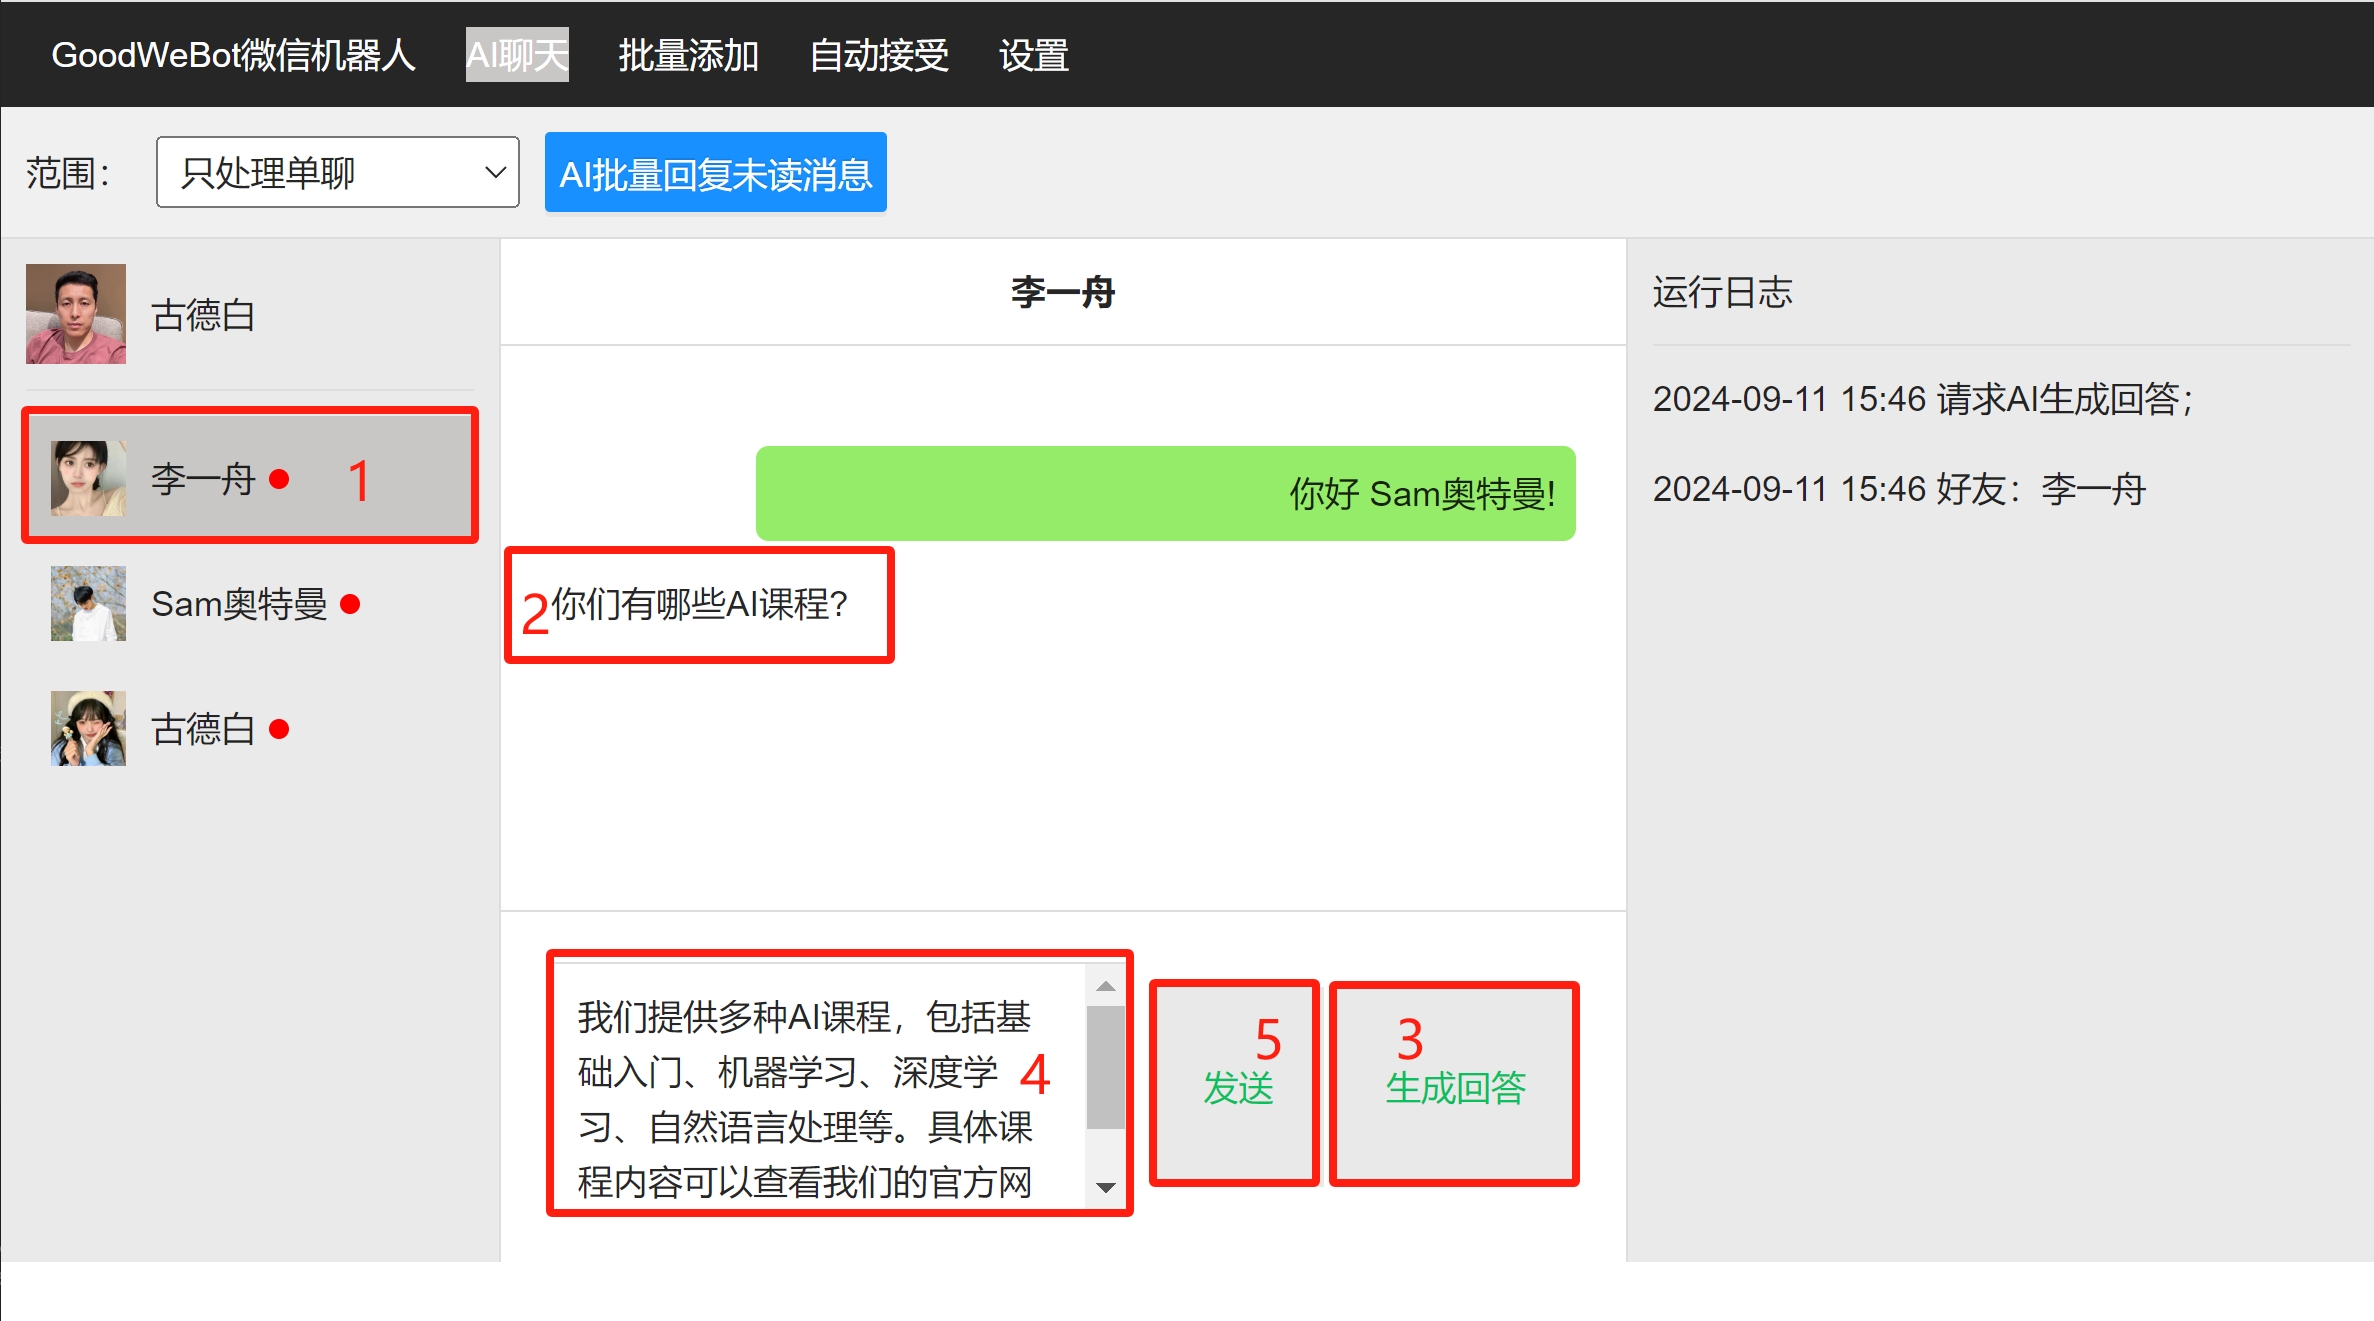Click AI批量回复未读消息 button

(715, 173)
